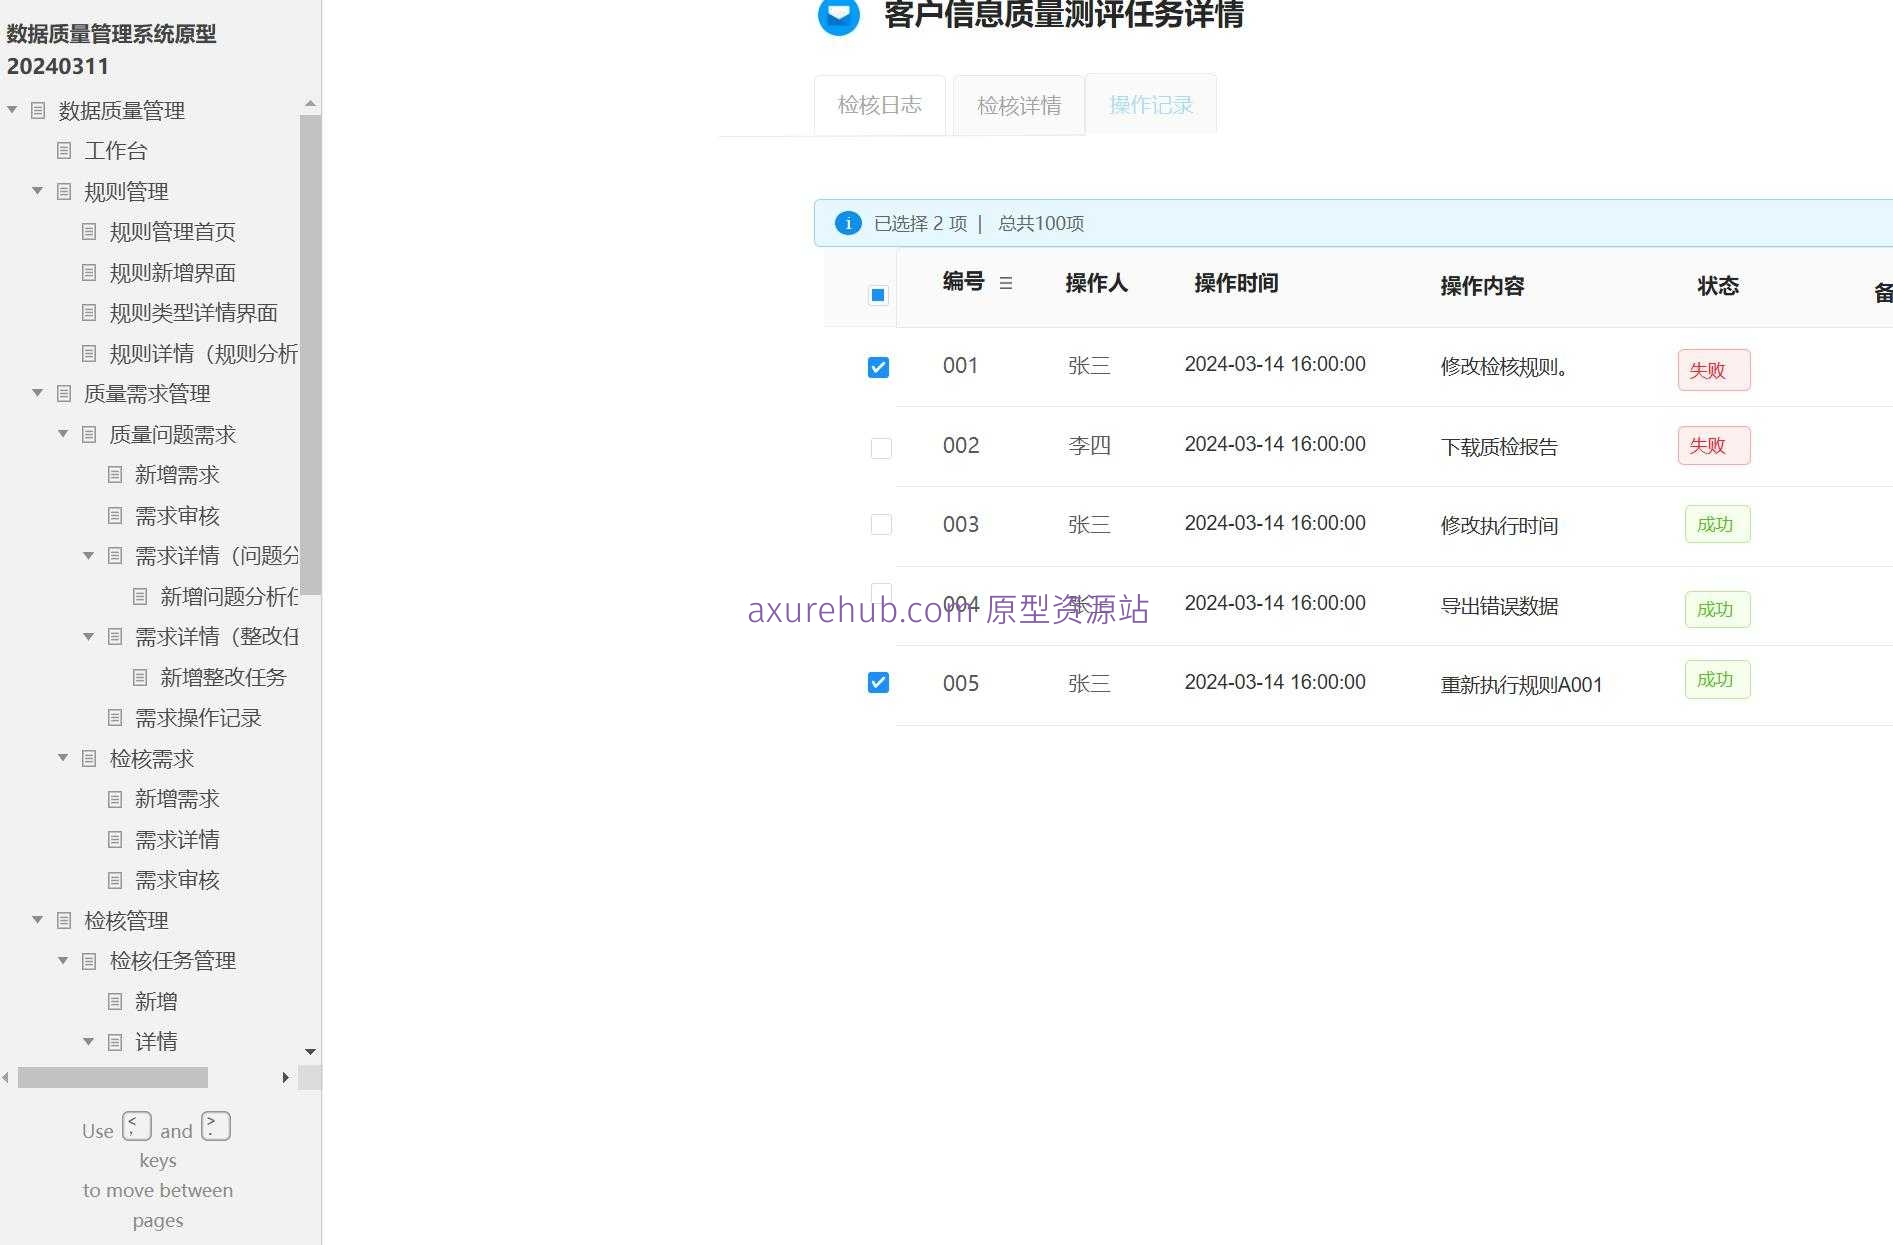This screenshot has height=1245, width=1893.
Task: Collapse the 数据质量管理 tree node
Action: pos(11,110)
